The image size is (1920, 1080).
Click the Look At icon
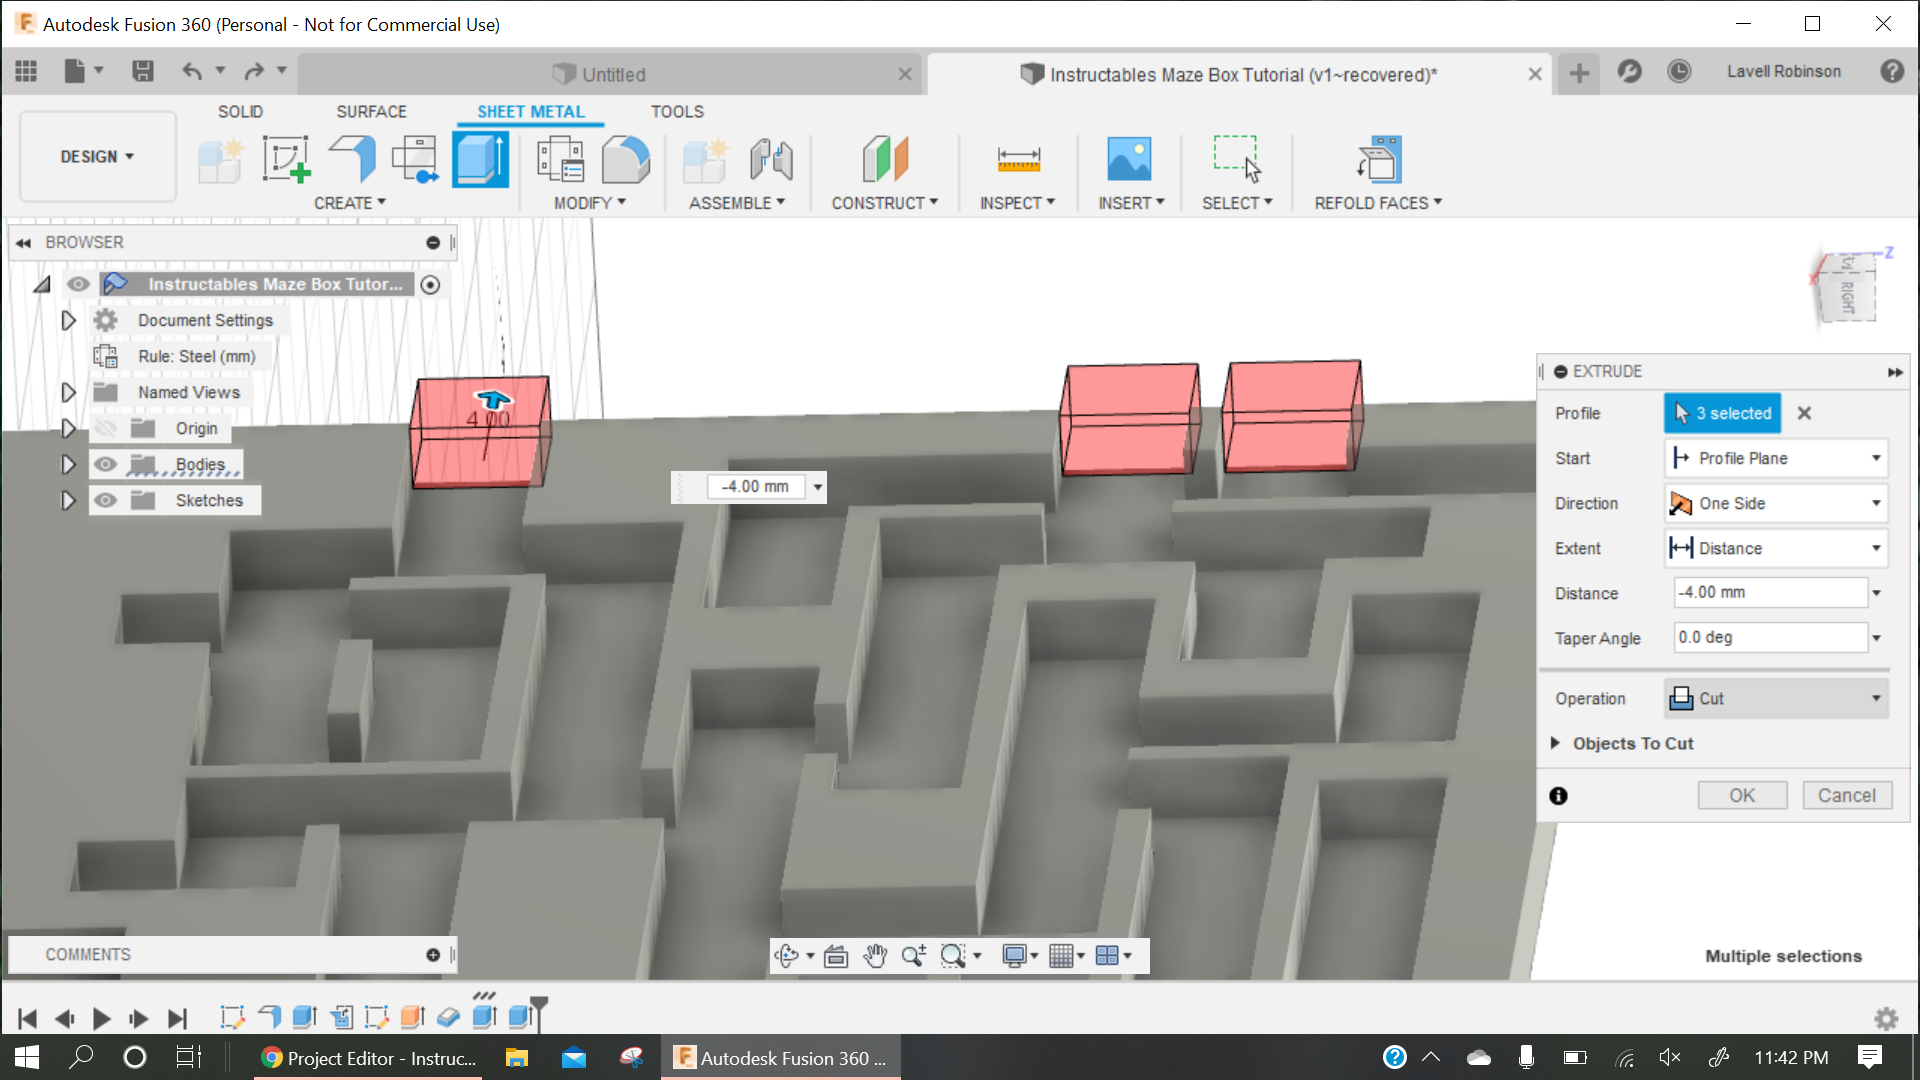point(836,956)
